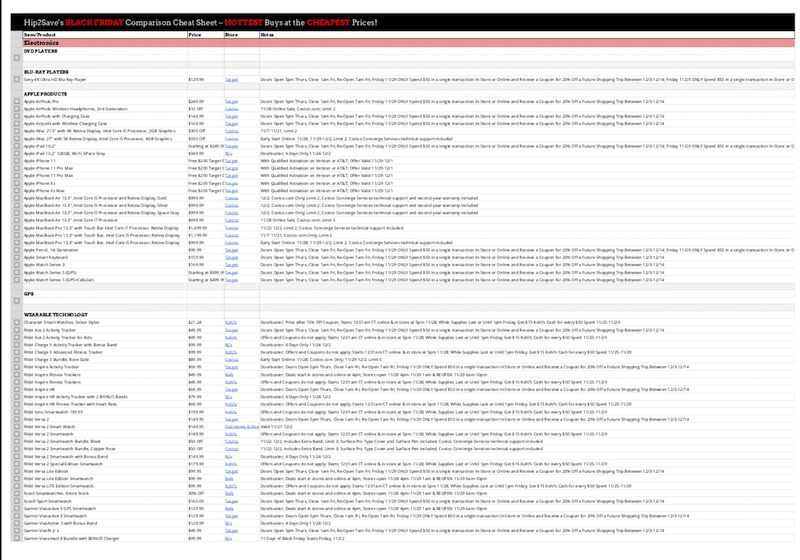Screen dimensions: 800x560
Task: Select the Price column header
Action: (x=206, y=35)
